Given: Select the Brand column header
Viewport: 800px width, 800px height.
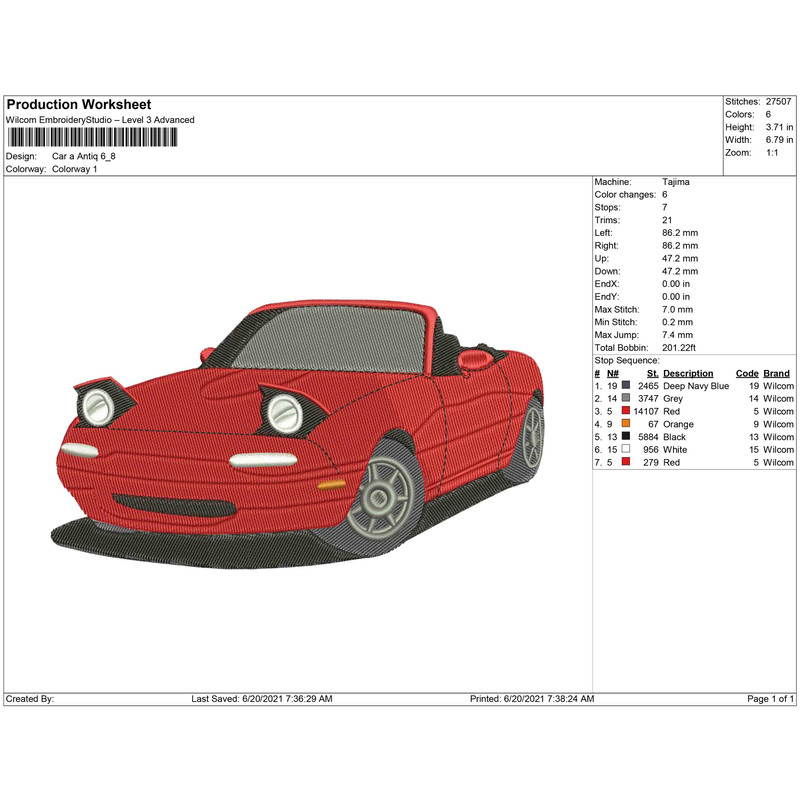Looking at the screenshot, I should point(777,373).
